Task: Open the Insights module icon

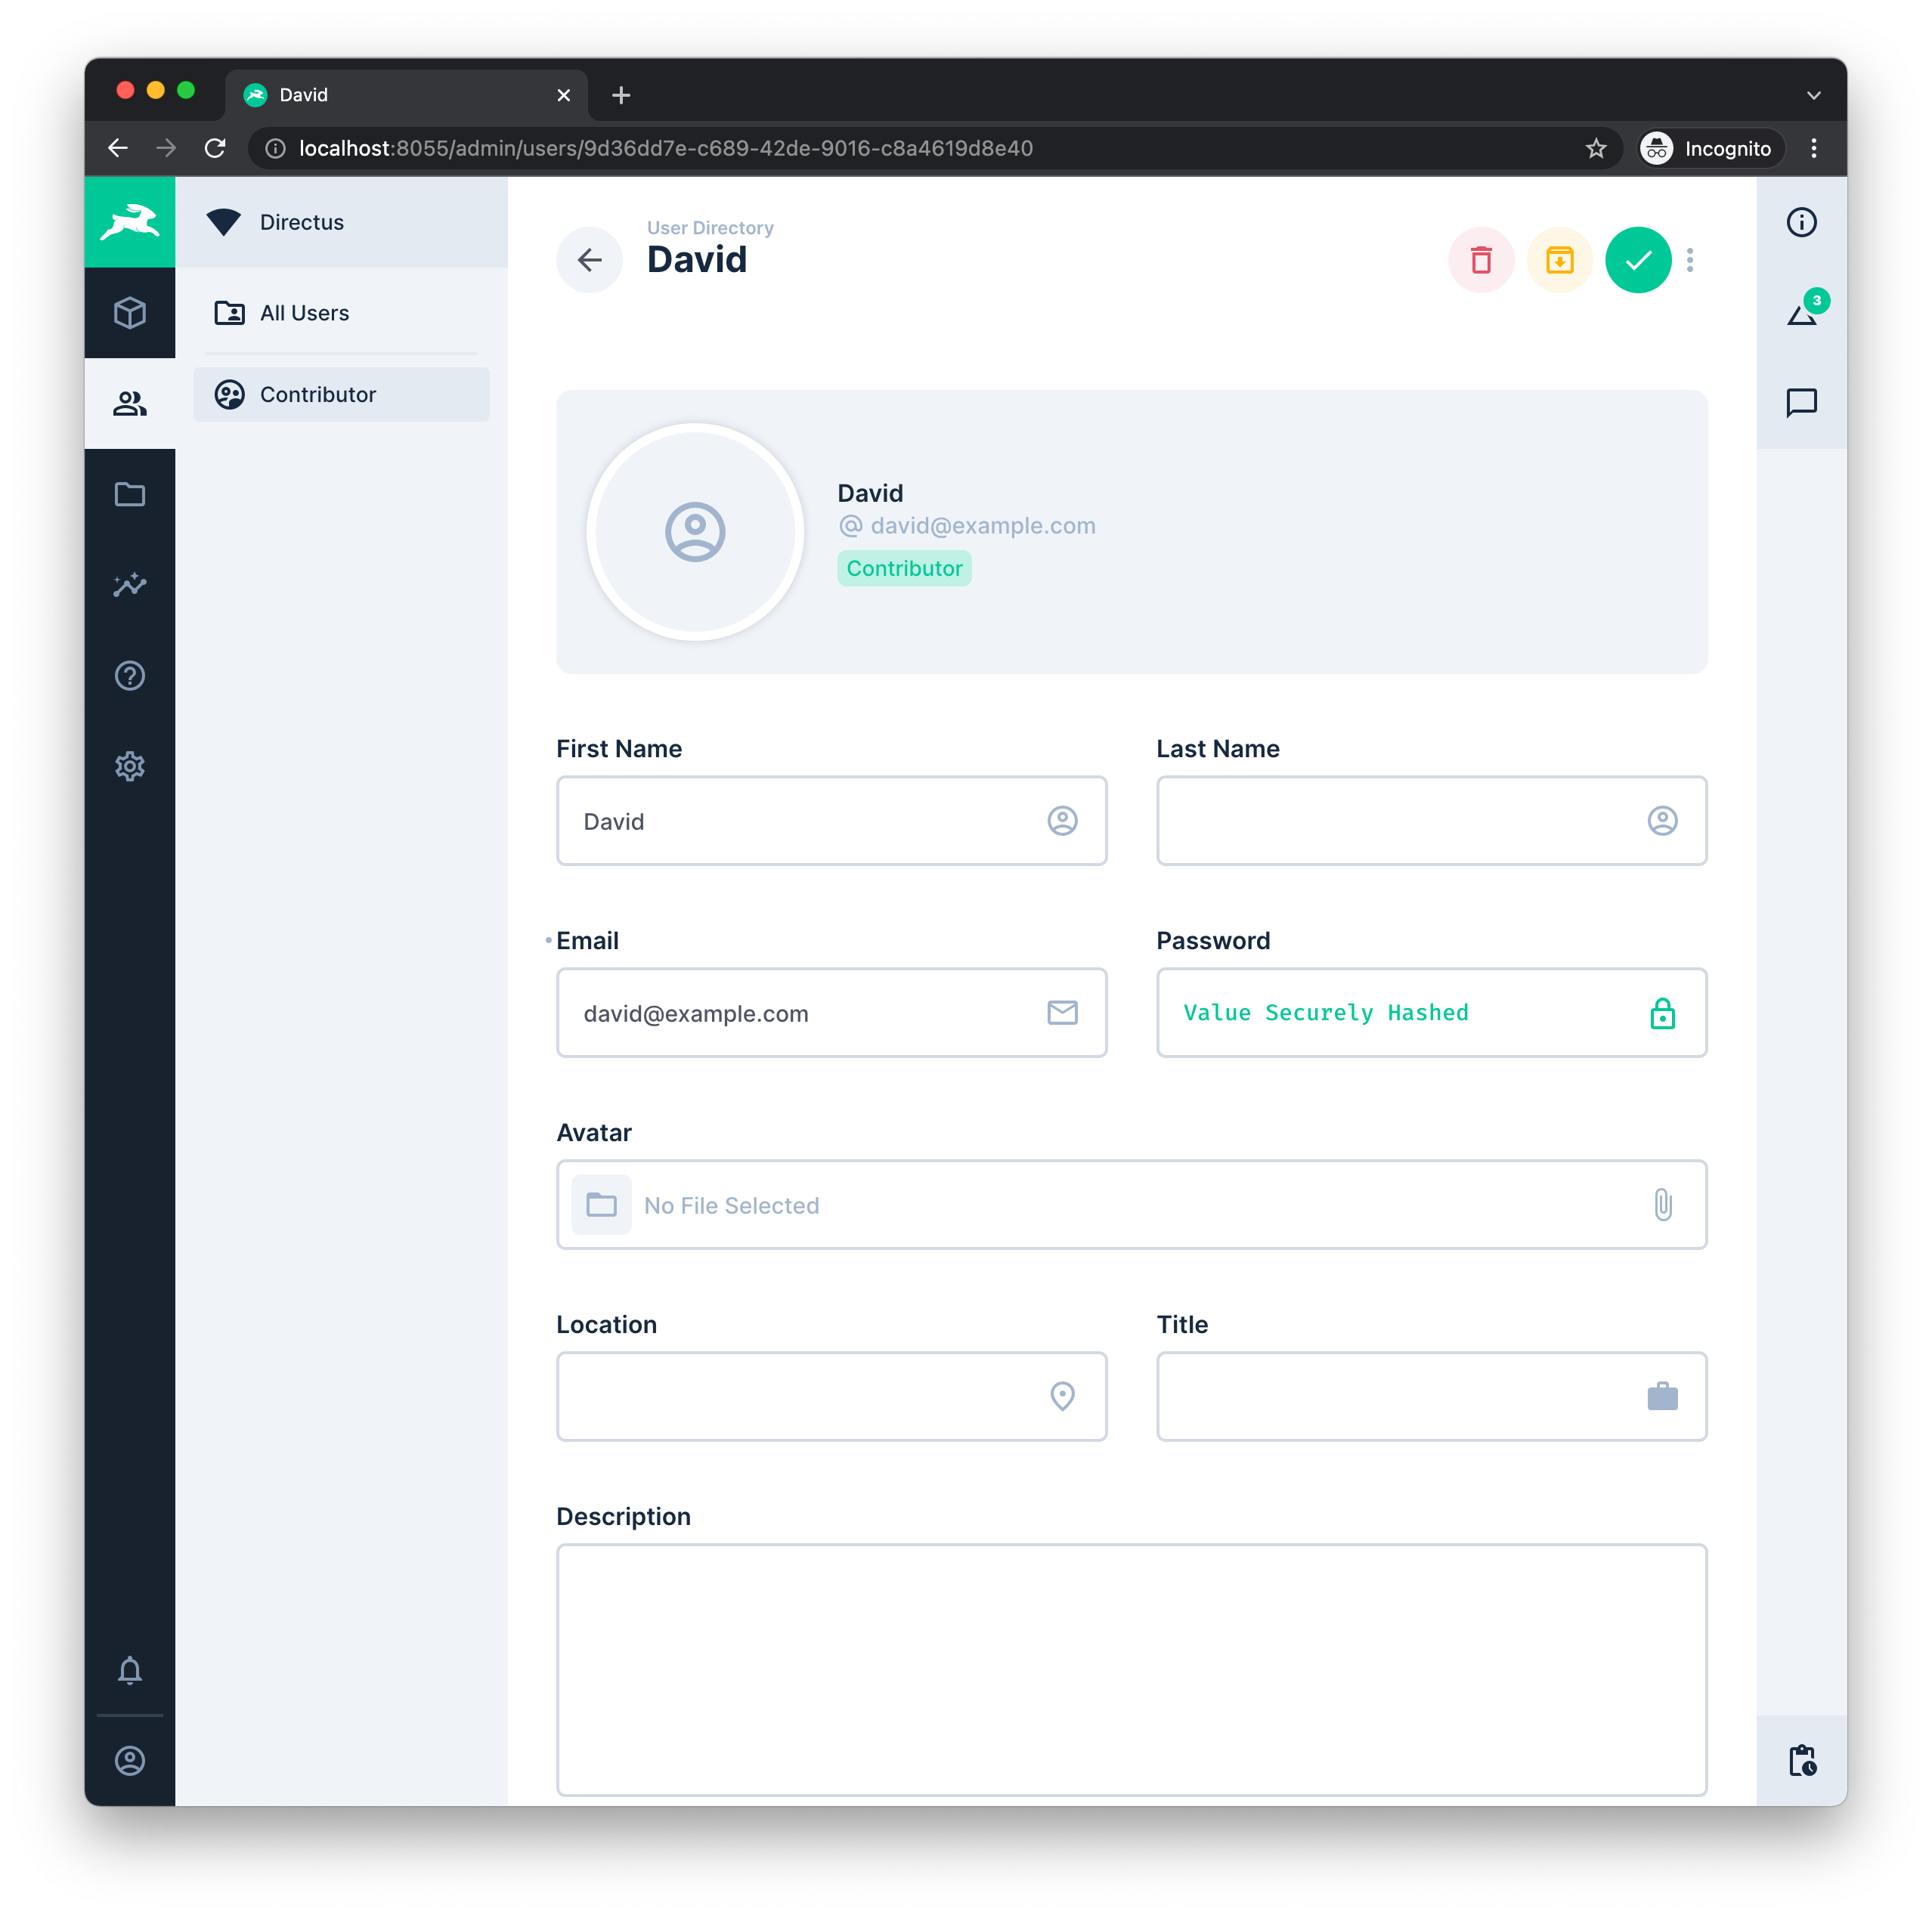Action: coord(130,585)
